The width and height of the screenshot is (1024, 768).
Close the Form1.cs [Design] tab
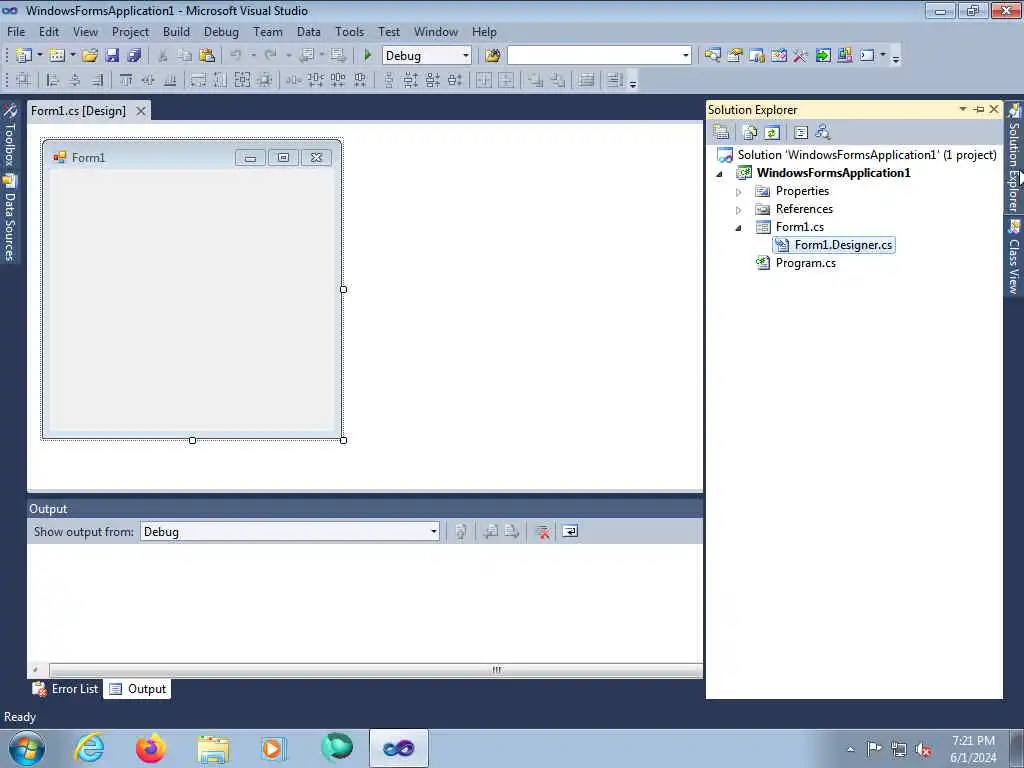click(140, 111)
